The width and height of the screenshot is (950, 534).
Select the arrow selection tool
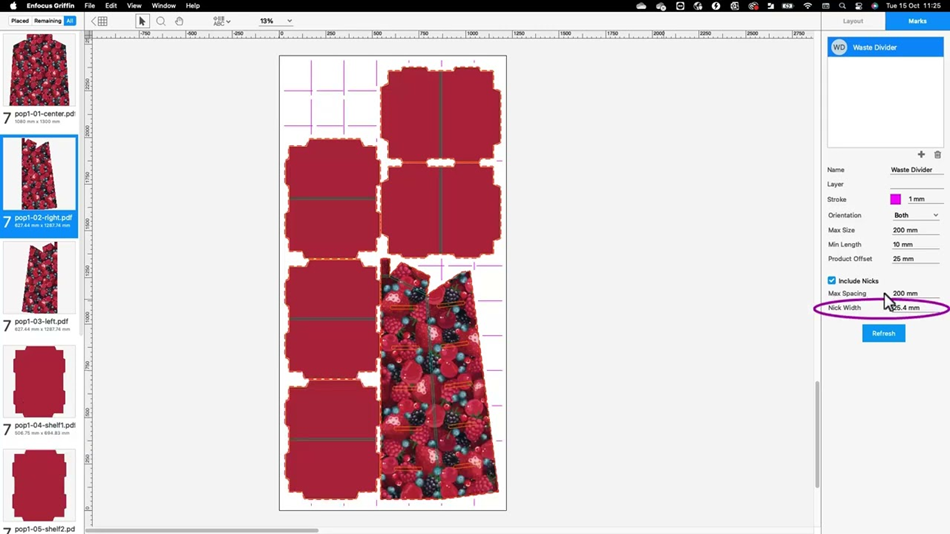click(x=142, y=21)
